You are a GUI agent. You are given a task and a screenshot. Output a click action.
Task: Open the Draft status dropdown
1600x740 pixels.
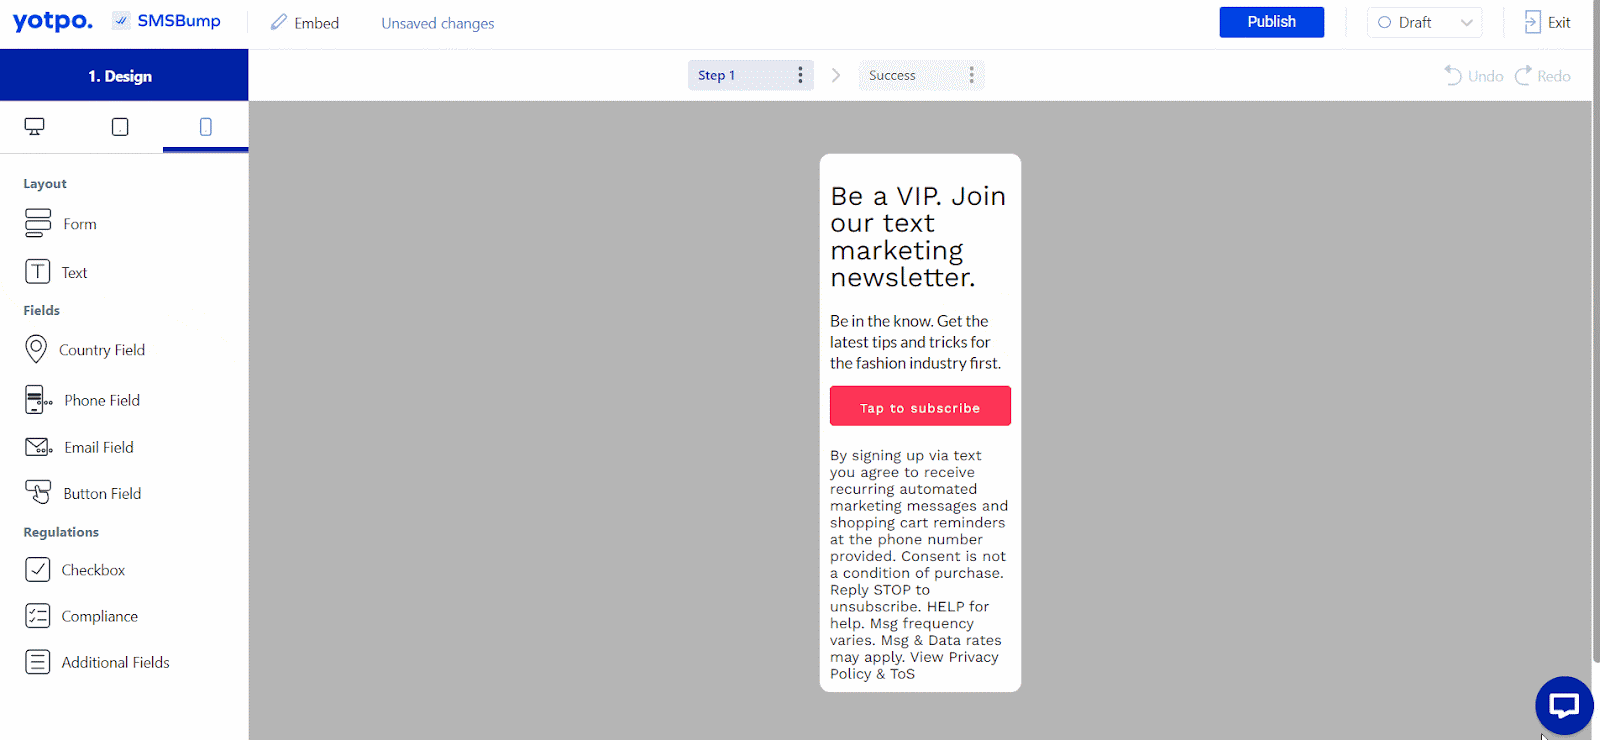tap(1424, 22)
